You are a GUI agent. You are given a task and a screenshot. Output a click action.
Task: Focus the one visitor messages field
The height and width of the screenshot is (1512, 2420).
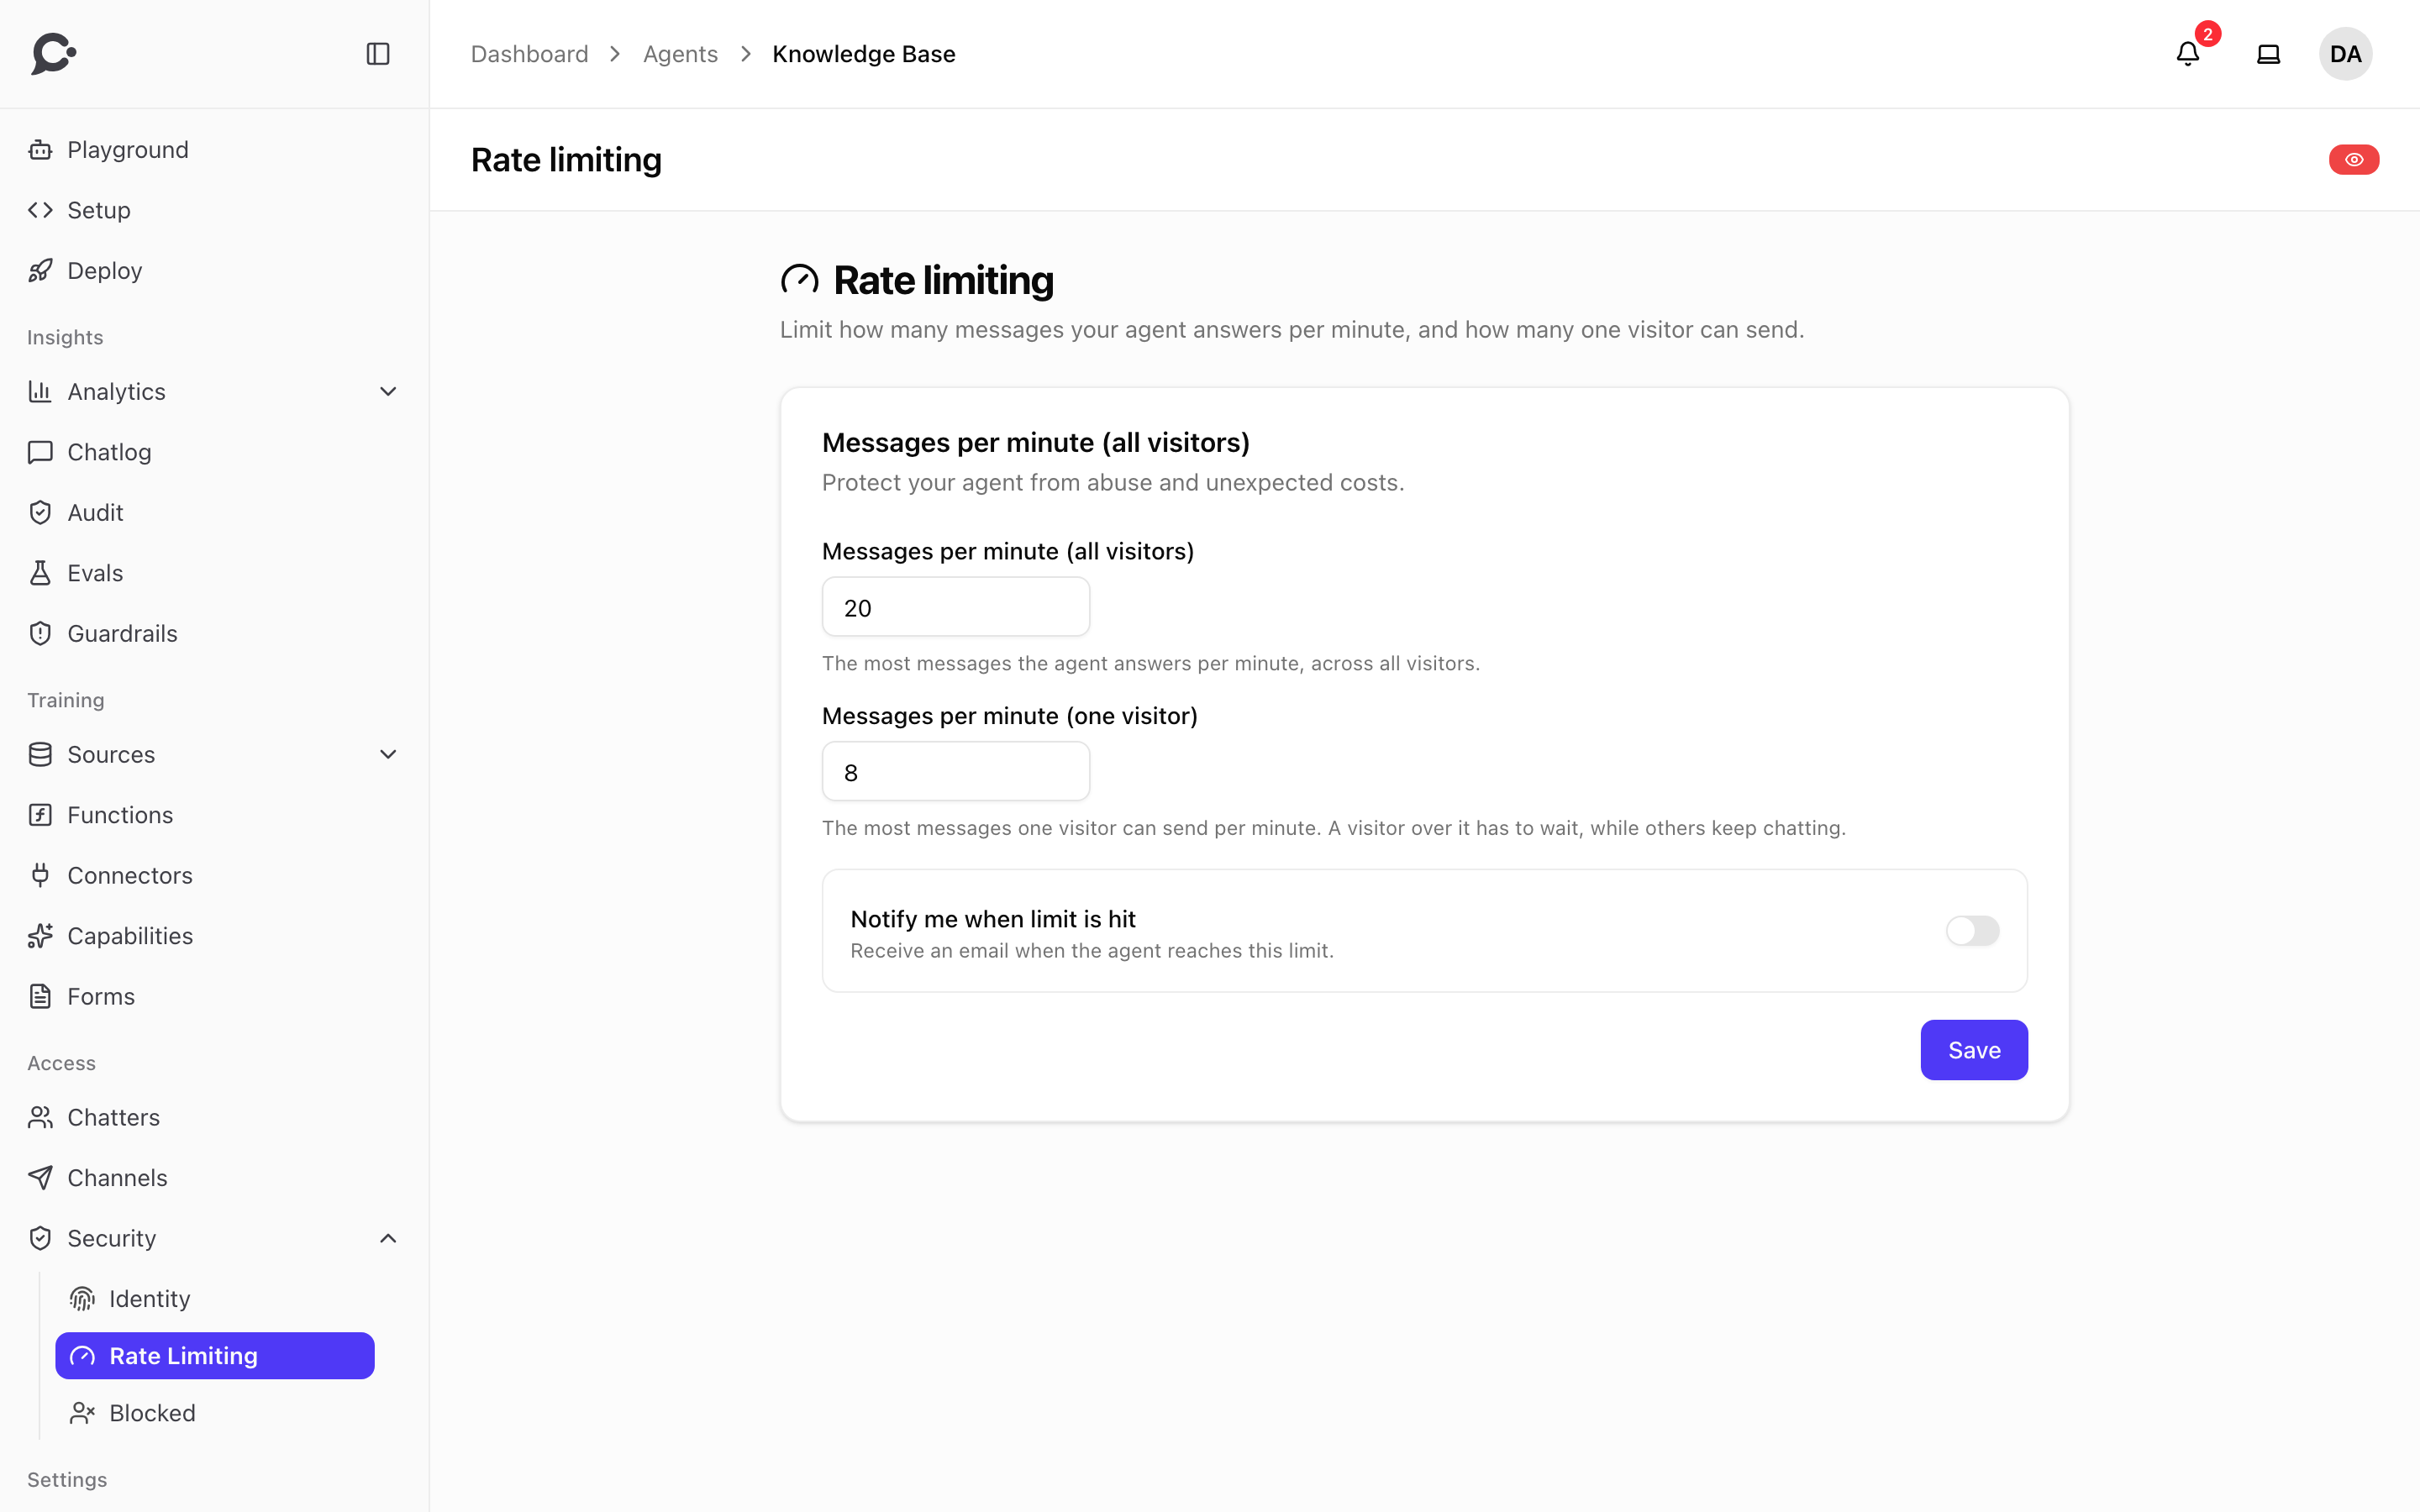[955, 771]
